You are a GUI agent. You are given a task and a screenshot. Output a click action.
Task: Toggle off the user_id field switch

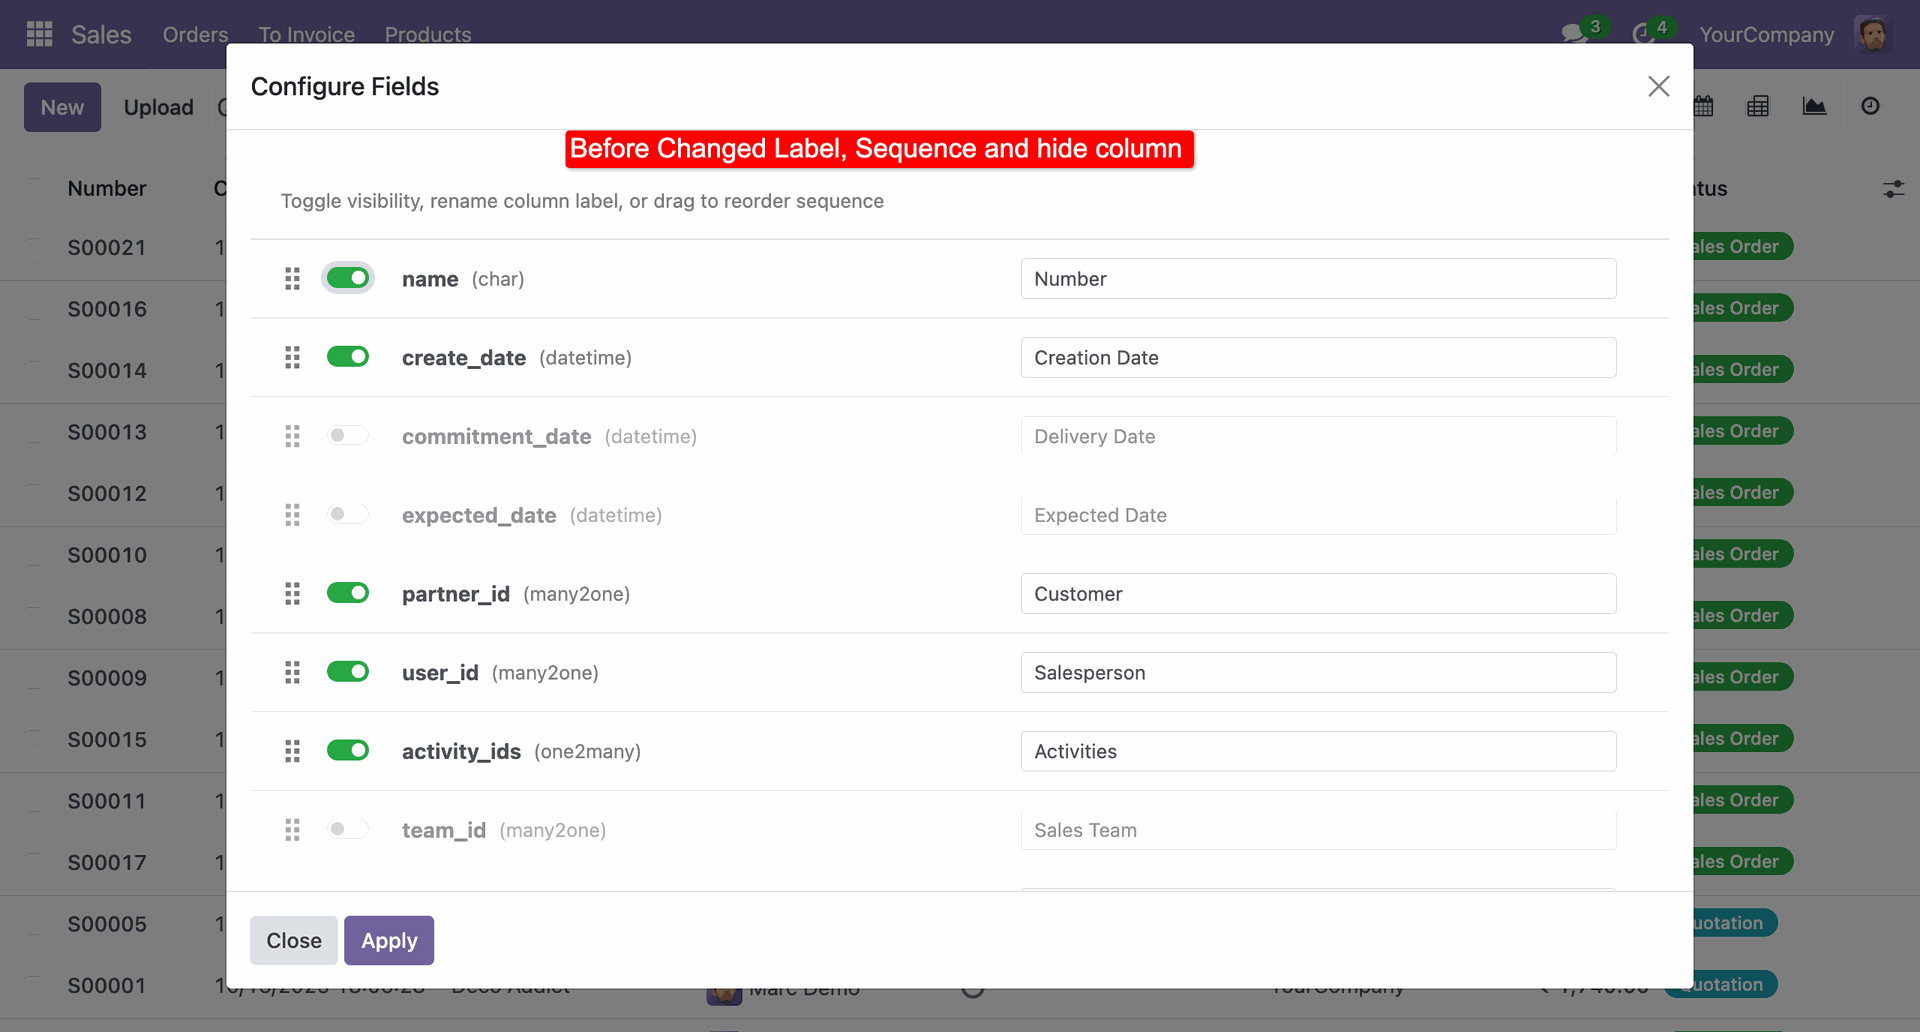point(348,672)
